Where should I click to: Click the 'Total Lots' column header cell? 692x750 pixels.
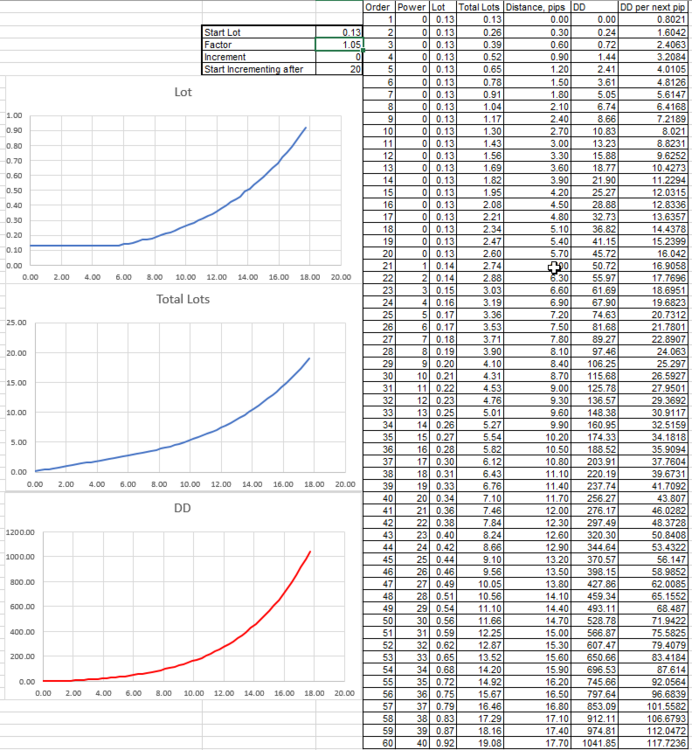pyautogui.click(x=480, y=7)
